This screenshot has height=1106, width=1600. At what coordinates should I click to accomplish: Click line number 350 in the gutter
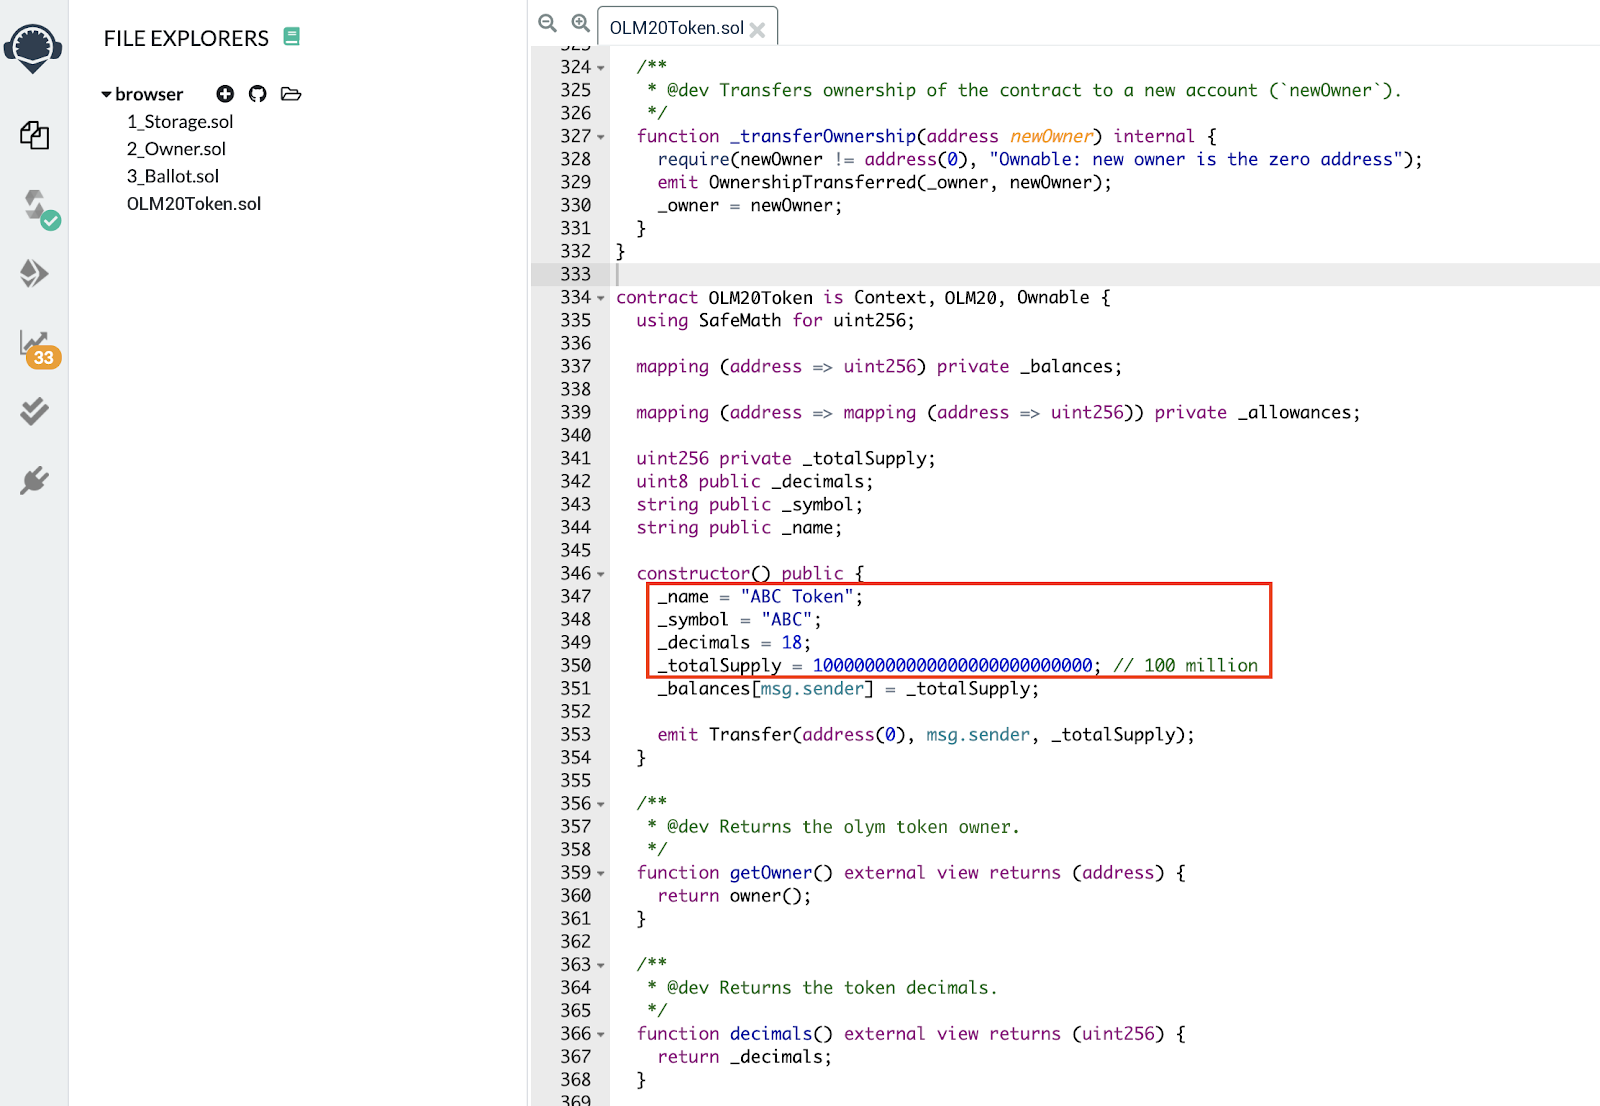coord(575,665)
